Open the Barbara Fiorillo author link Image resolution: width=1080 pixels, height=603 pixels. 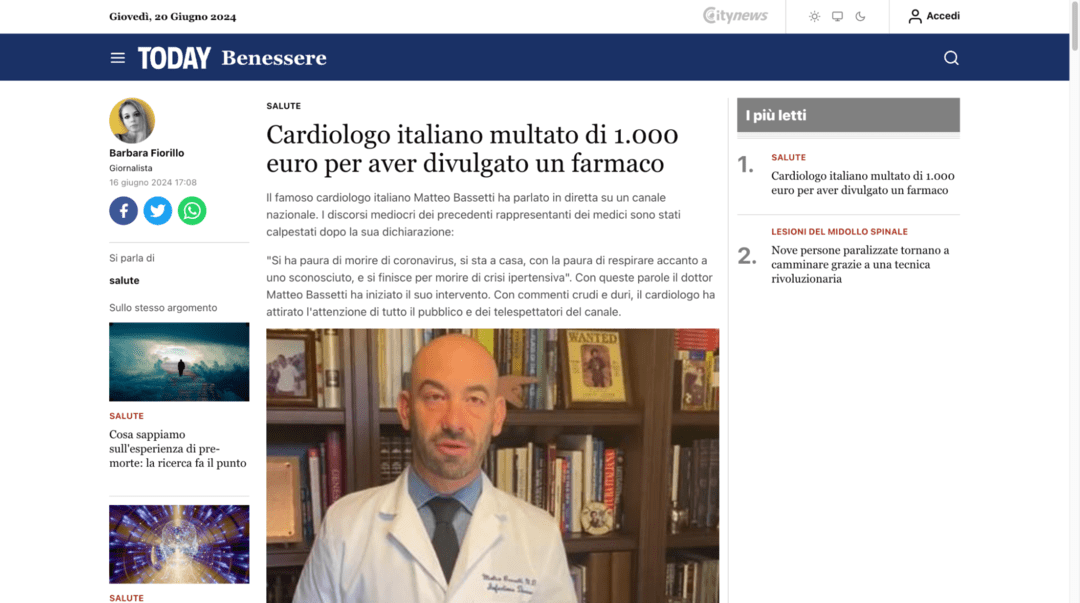(147, 153)
